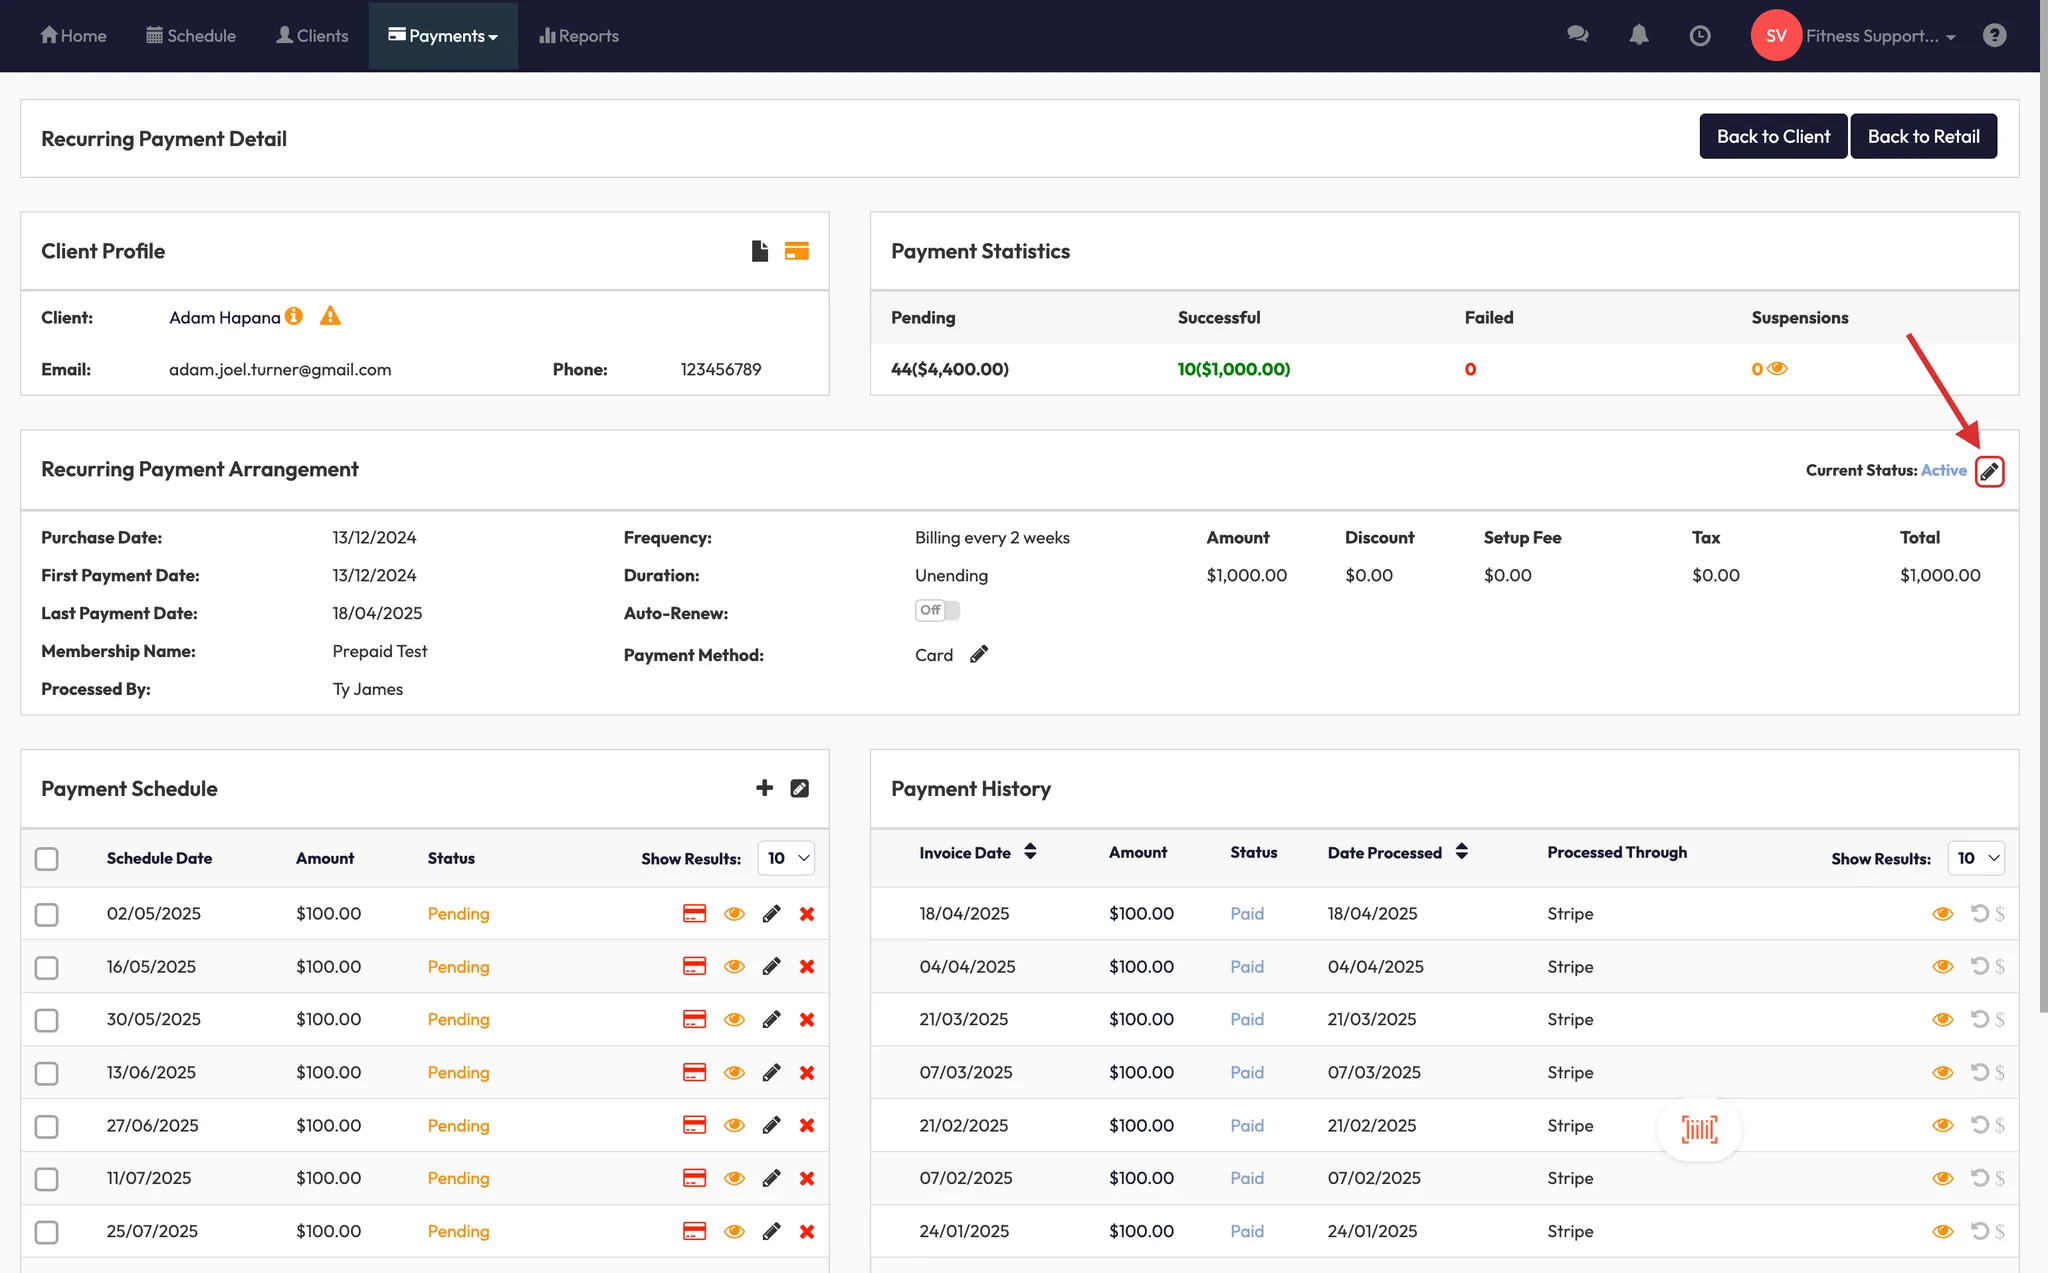This screenshot has height=1273, width=2048.
Task: Go to the Reports tab
Action: (579, 36)
